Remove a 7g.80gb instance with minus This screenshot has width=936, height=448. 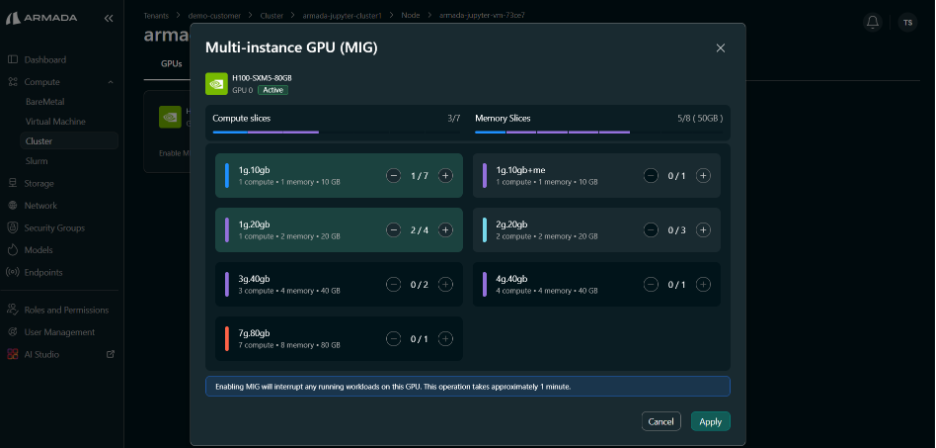coord(393,339)
